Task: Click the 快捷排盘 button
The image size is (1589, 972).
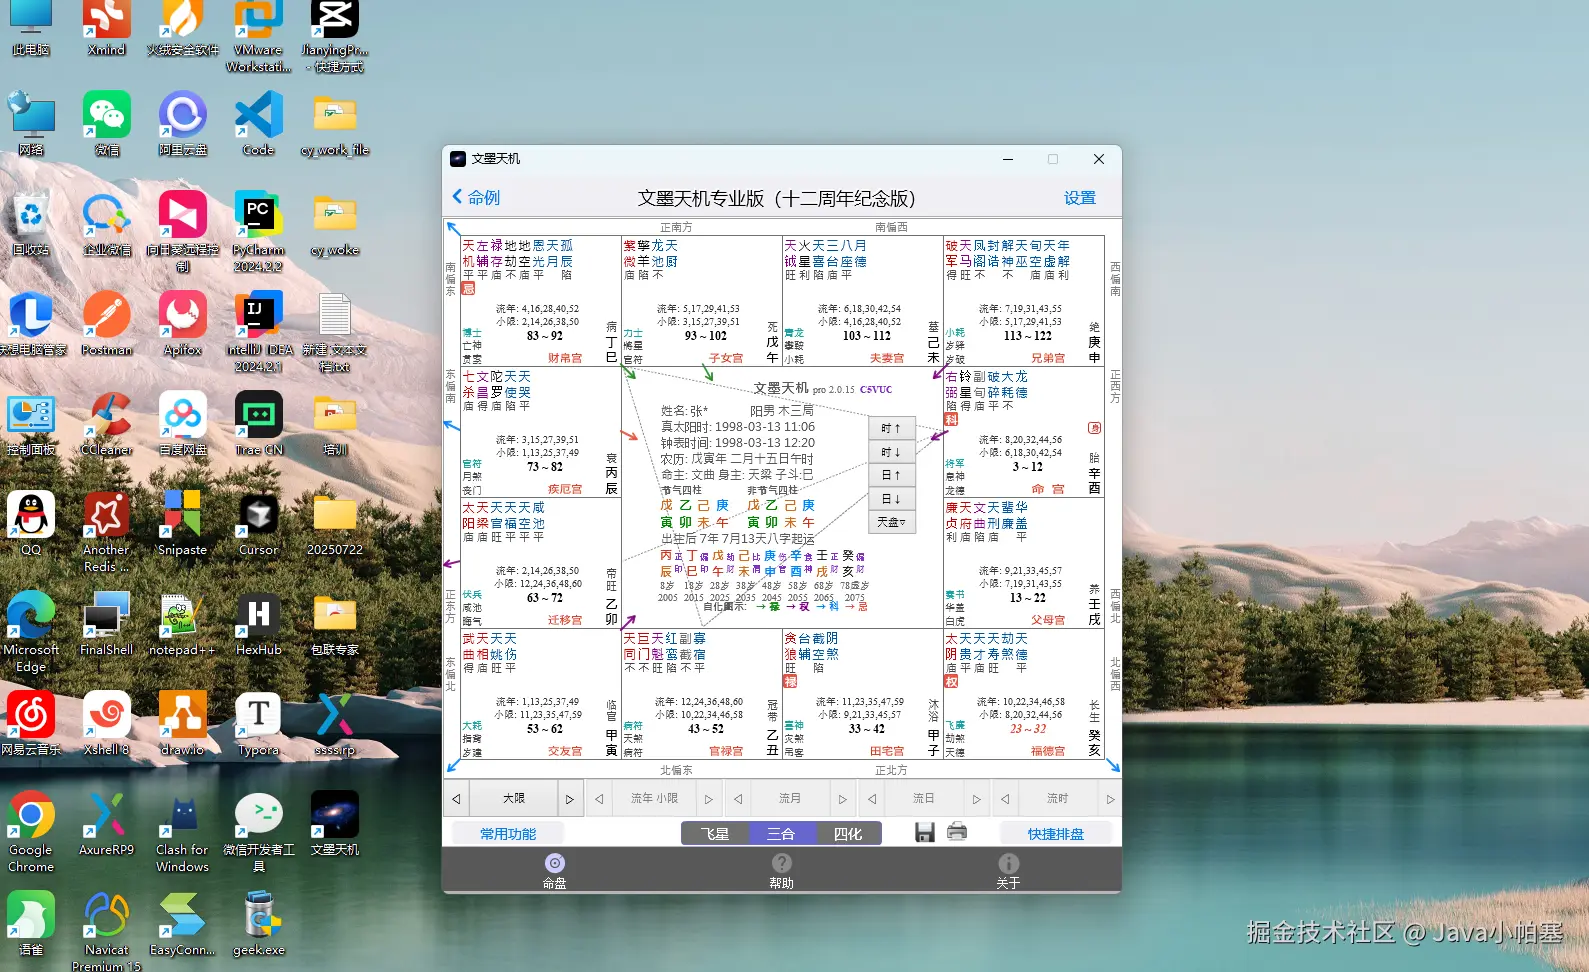Action: [1055, 833]
